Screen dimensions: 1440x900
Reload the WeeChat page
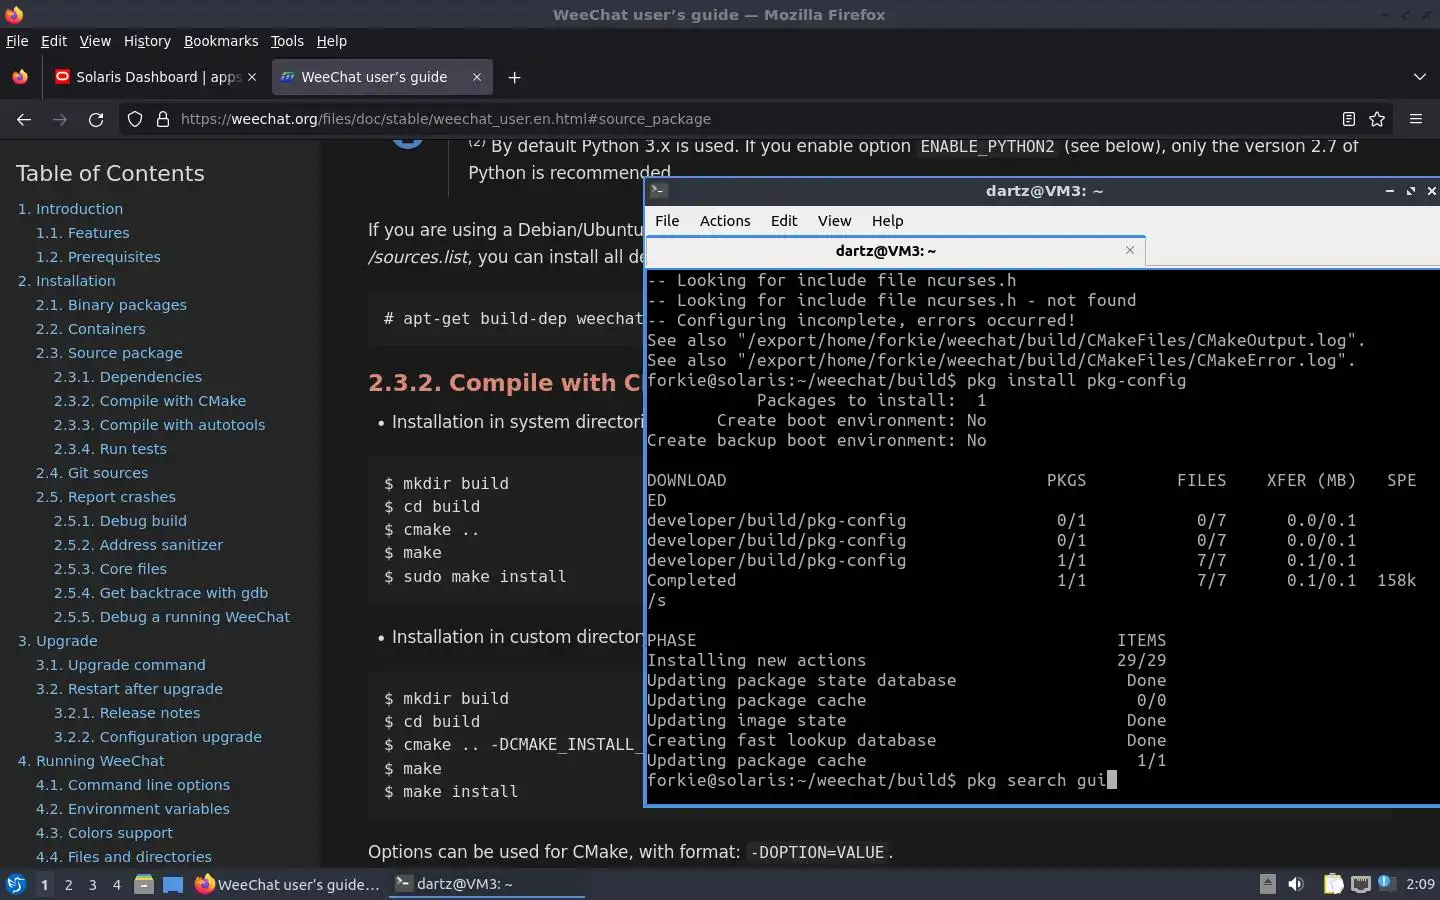click(x=96, y=119)
